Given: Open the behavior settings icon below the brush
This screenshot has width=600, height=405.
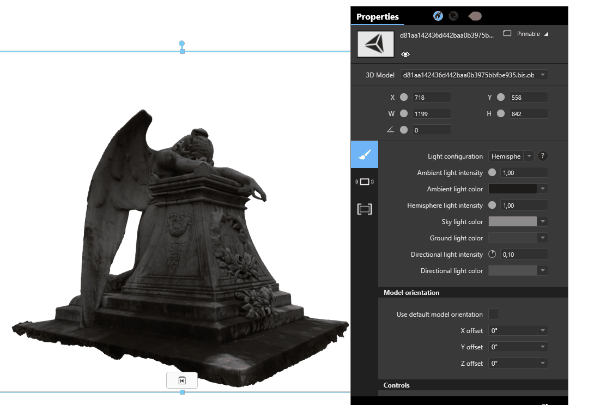Looking at the screenshot, I should point(364,181).
